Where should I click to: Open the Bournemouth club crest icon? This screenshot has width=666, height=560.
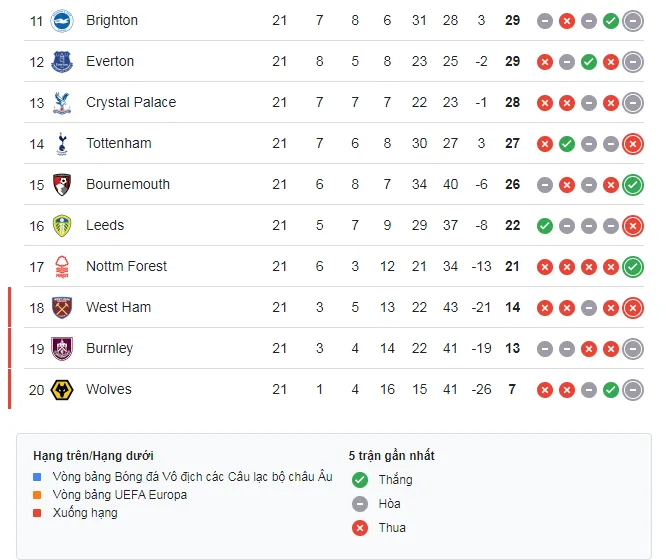(x=62, y=184)
